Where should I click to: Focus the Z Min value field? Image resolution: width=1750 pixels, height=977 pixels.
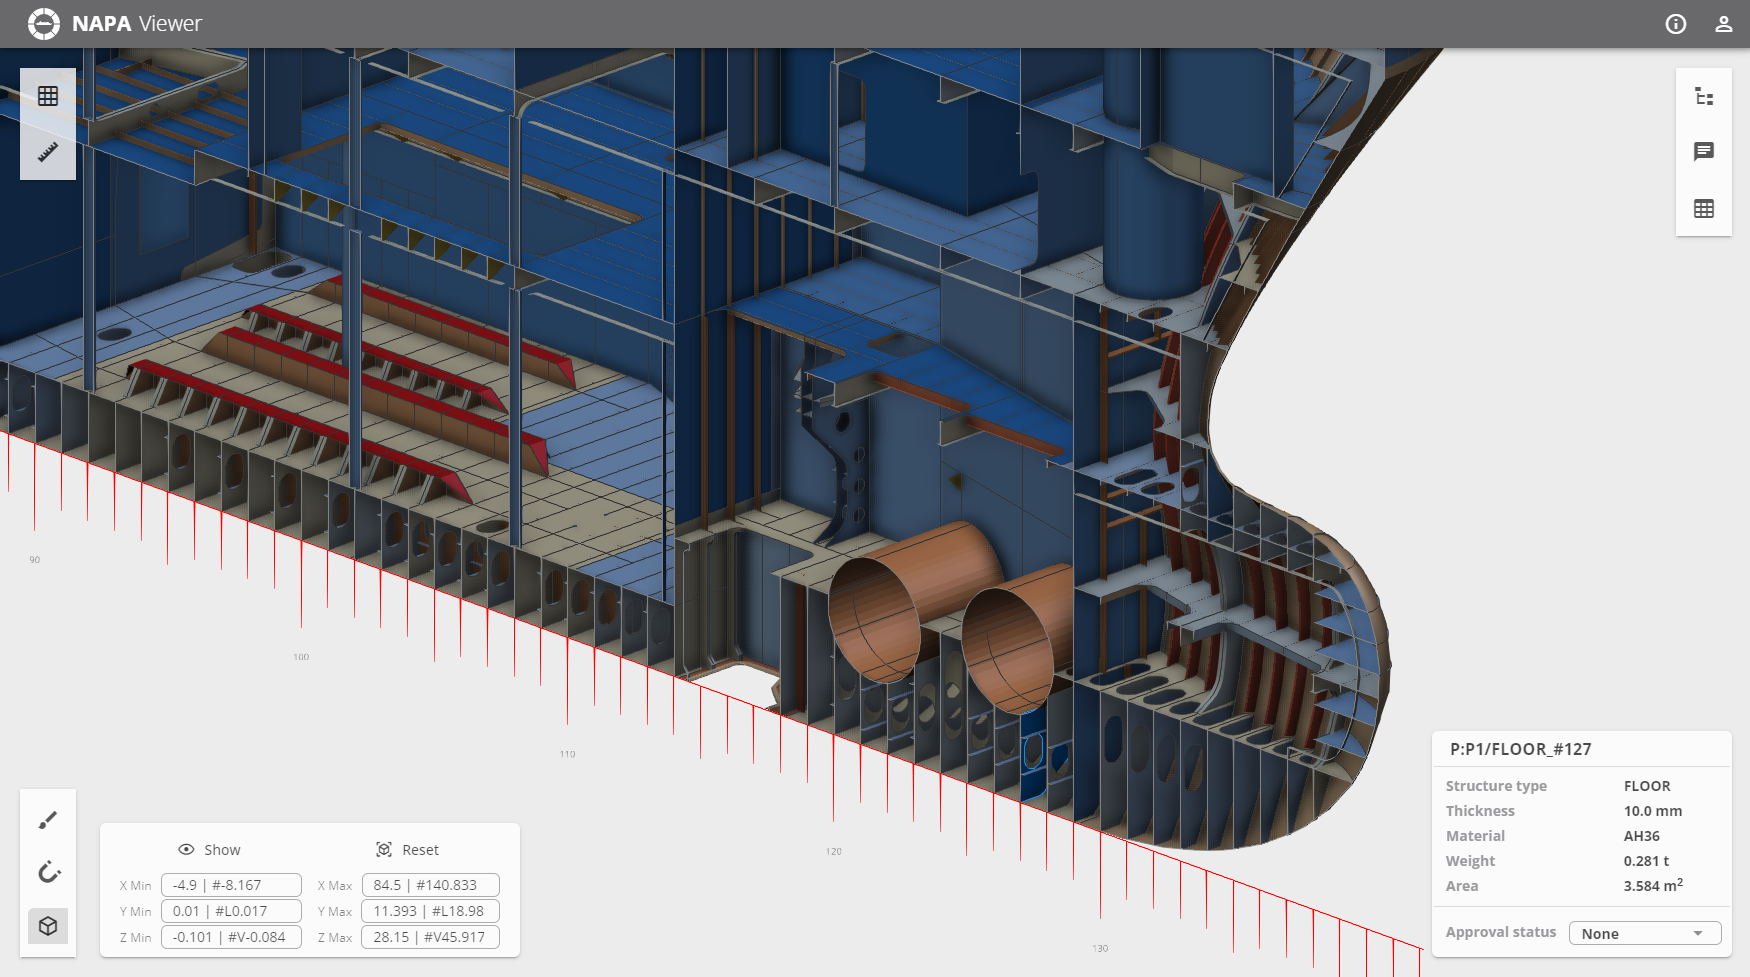tap(231, 937)
